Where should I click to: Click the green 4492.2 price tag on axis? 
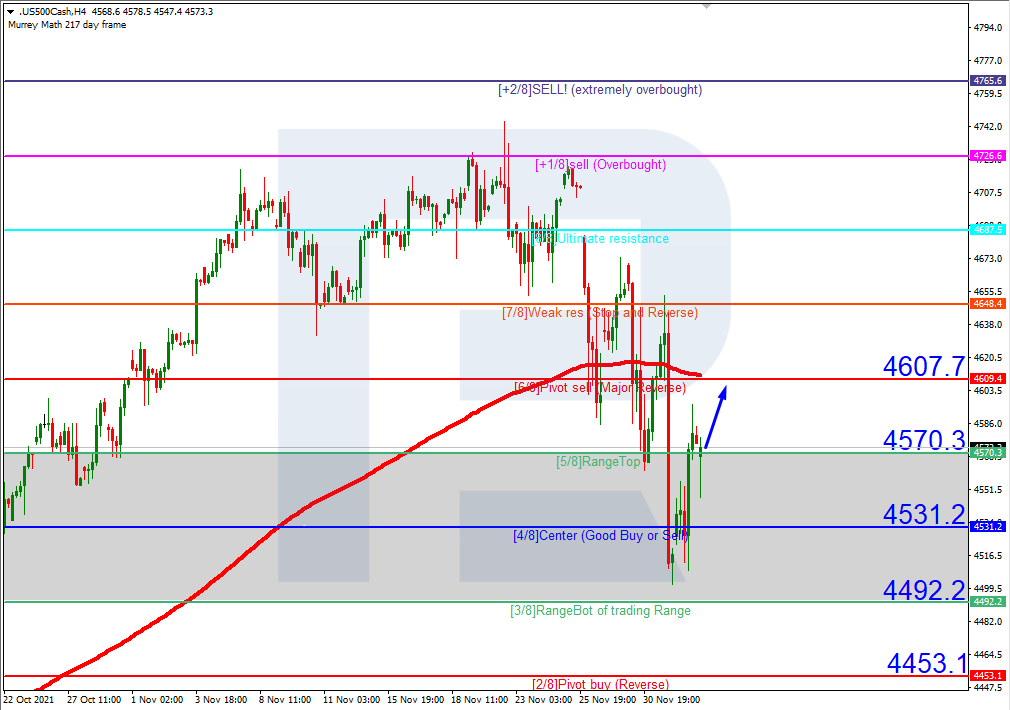pyautogui.click(x=987, y=601)
